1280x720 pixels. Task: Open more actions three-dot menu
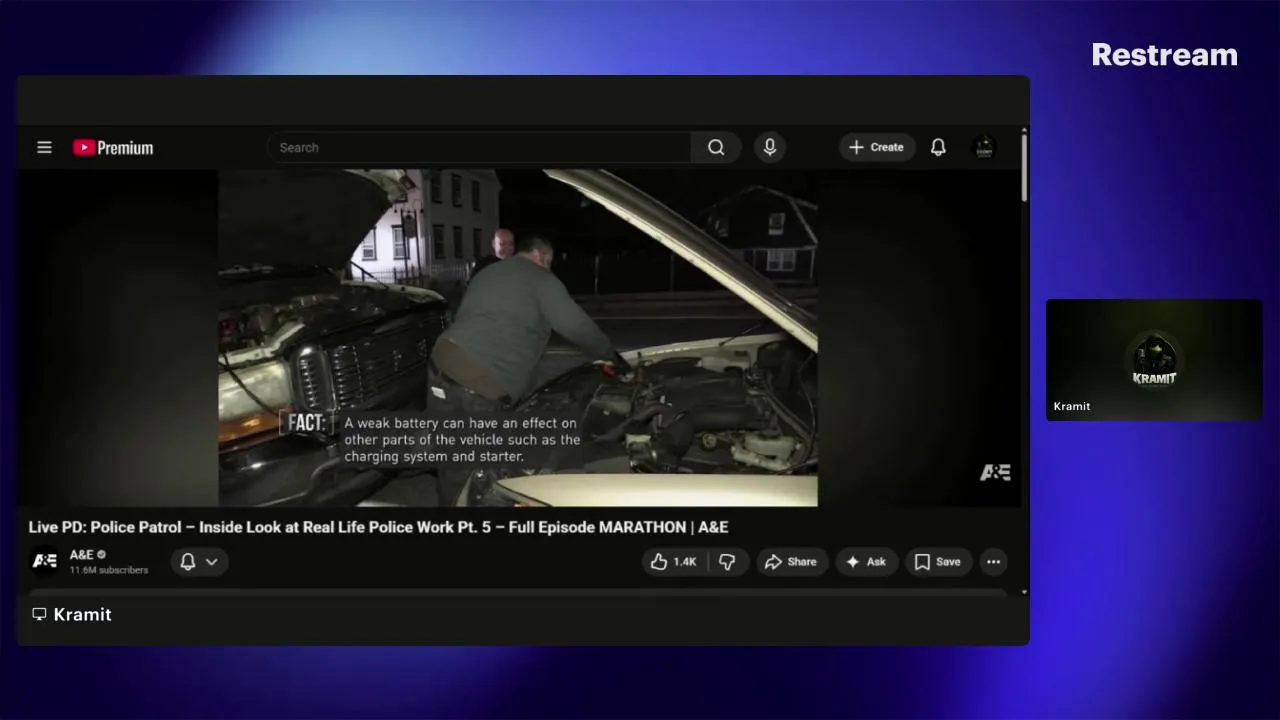993,562
